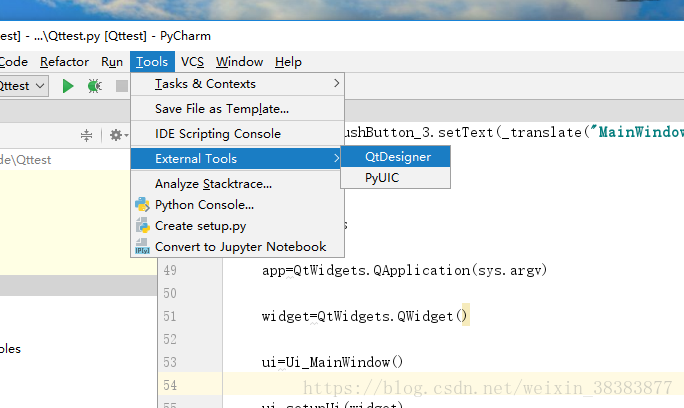Choose Tasks & Contexts menu entry
Screen dimensions: 684x408
click(237, 84)
